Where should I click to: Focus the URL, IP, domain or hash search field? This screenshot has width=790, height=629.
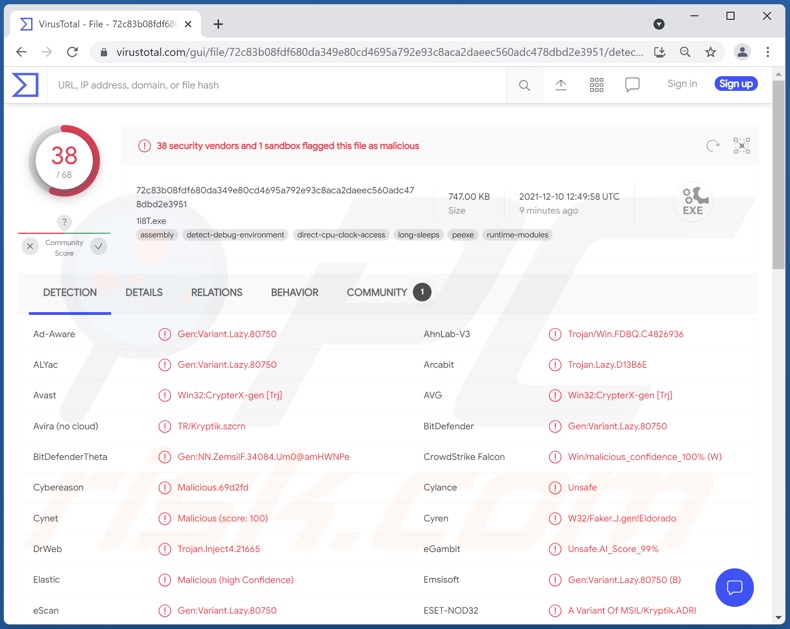(x=277, y=85)
